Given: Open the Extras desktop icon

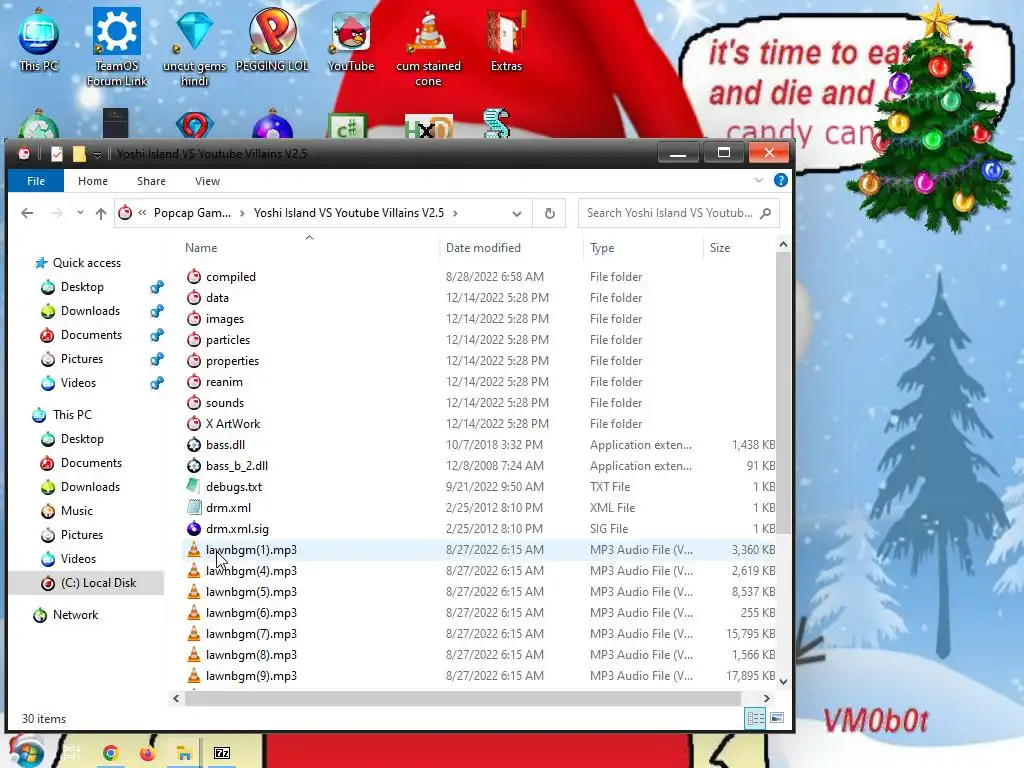Looking at the screenshot, I should pyautogui.click(x=506, y=39).
